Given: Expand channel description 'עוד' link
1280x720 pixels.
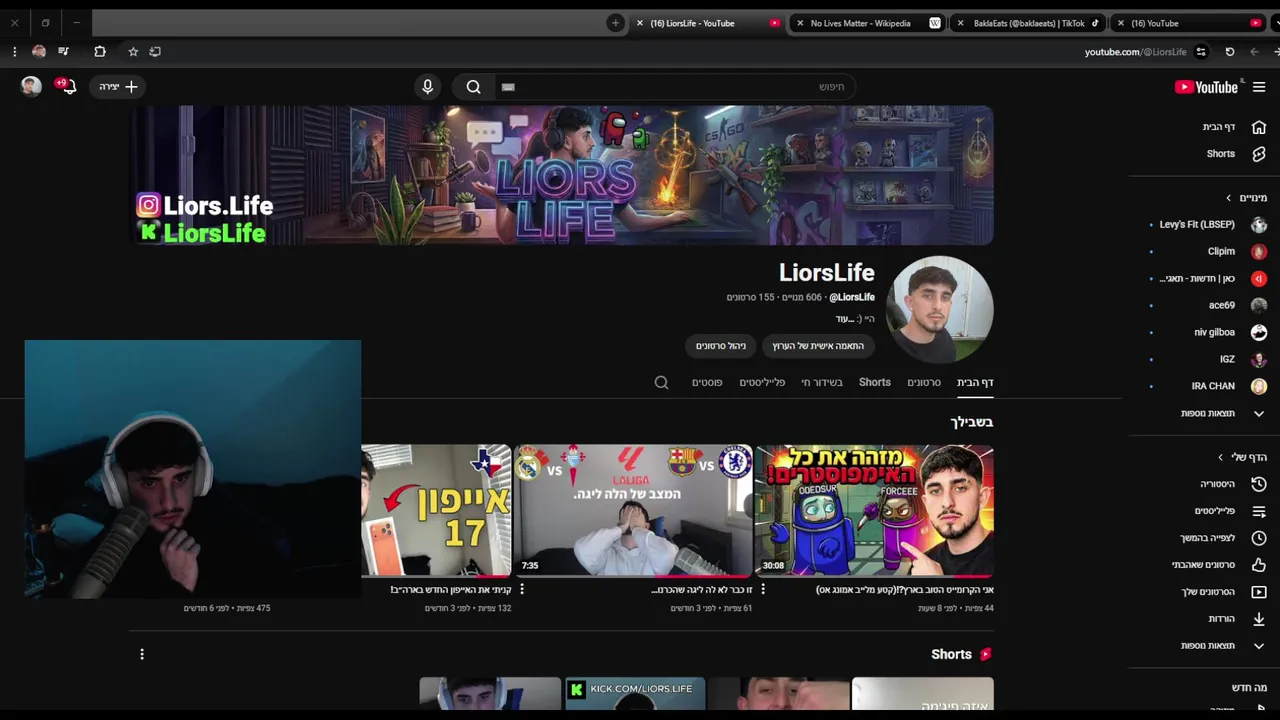Looking at the screenshot, I should click(x=844, y=319).
